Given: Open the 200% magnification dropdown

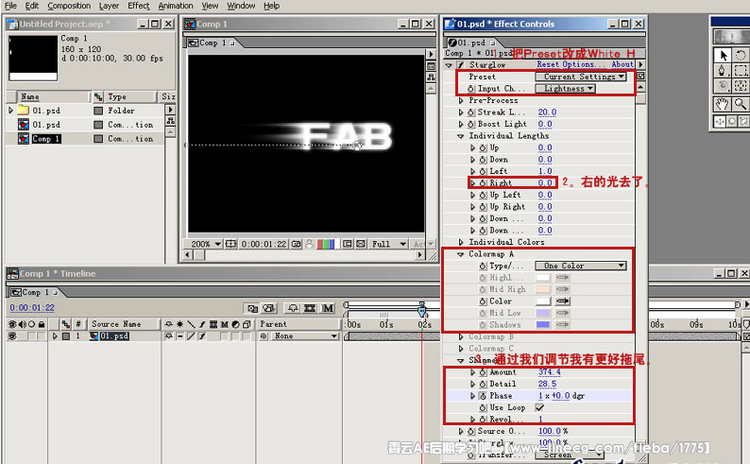Looking at the screenshot, I should [x=205, y=244].
